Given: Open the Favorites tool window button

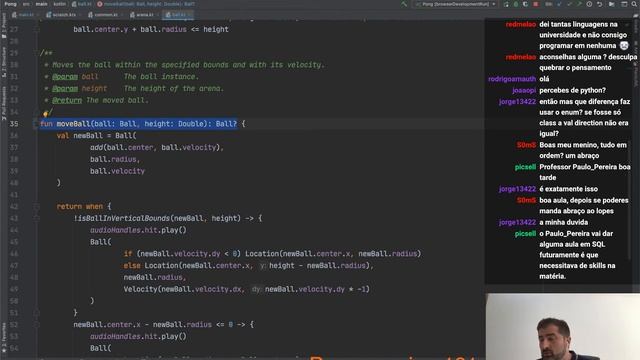Looking at the screenshot, I should click(4, 337).
